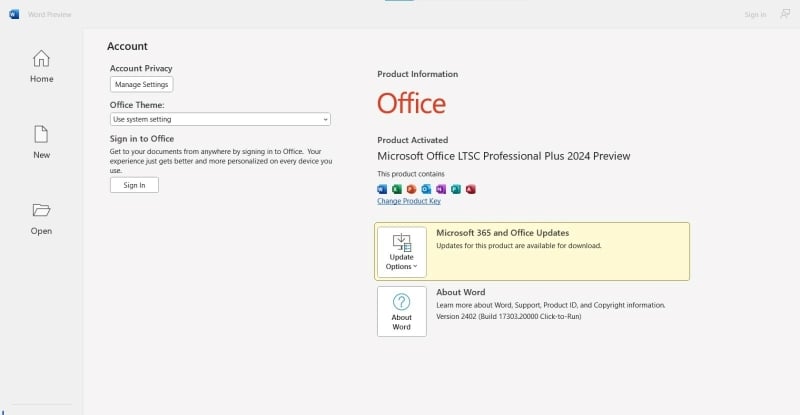Click the Office Theme label
The height and width of the screenshot is (415, 800).
137,105
